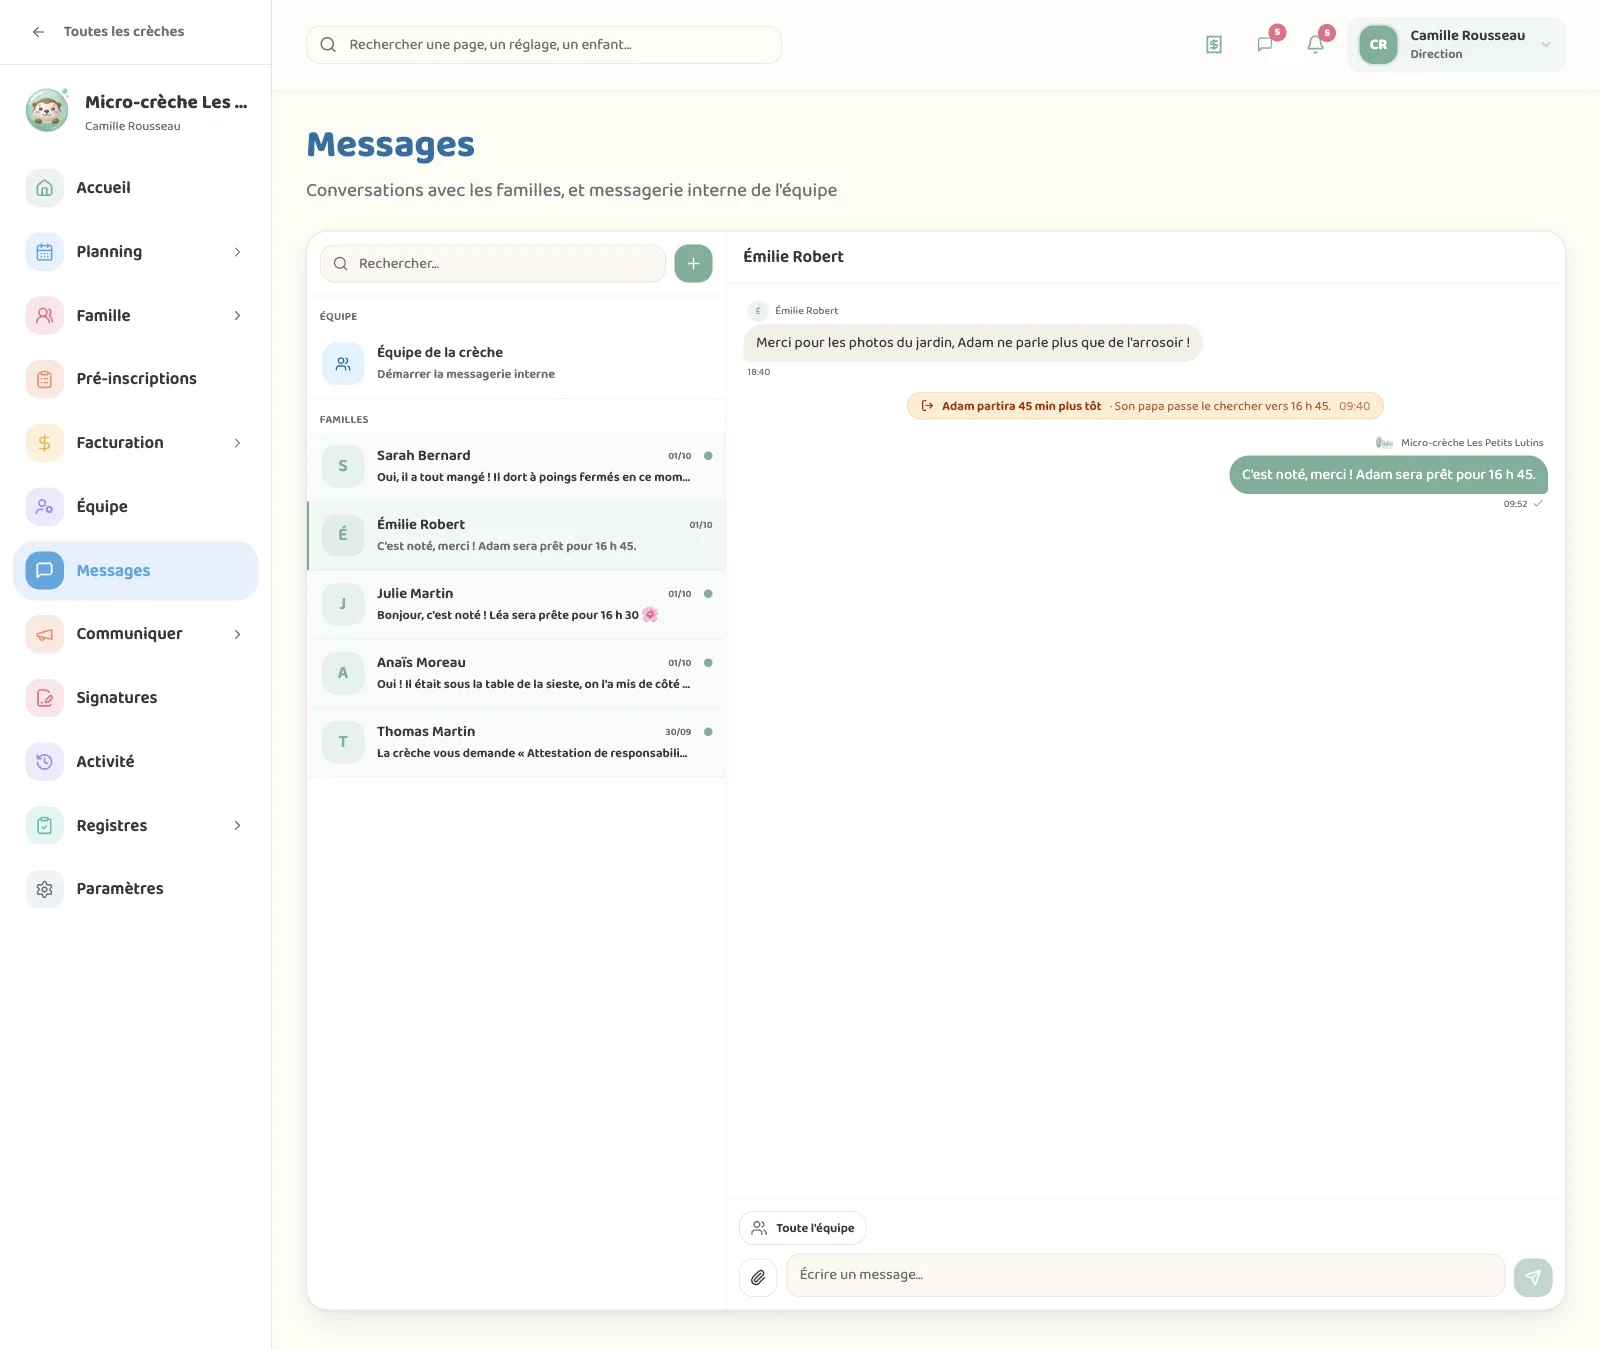The height and width of the screenshot is (1350, 1600).
Task: Open the Camille Rousseau account dropdown
Action: coord(1456,44)
